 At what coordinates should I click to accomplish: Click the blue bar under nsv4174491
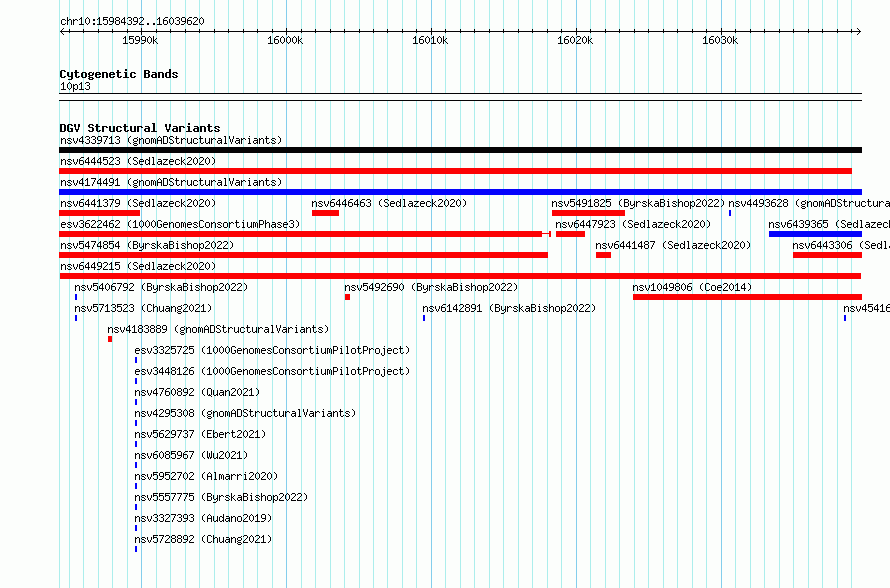pyautogui.click(x=460, y=192)
